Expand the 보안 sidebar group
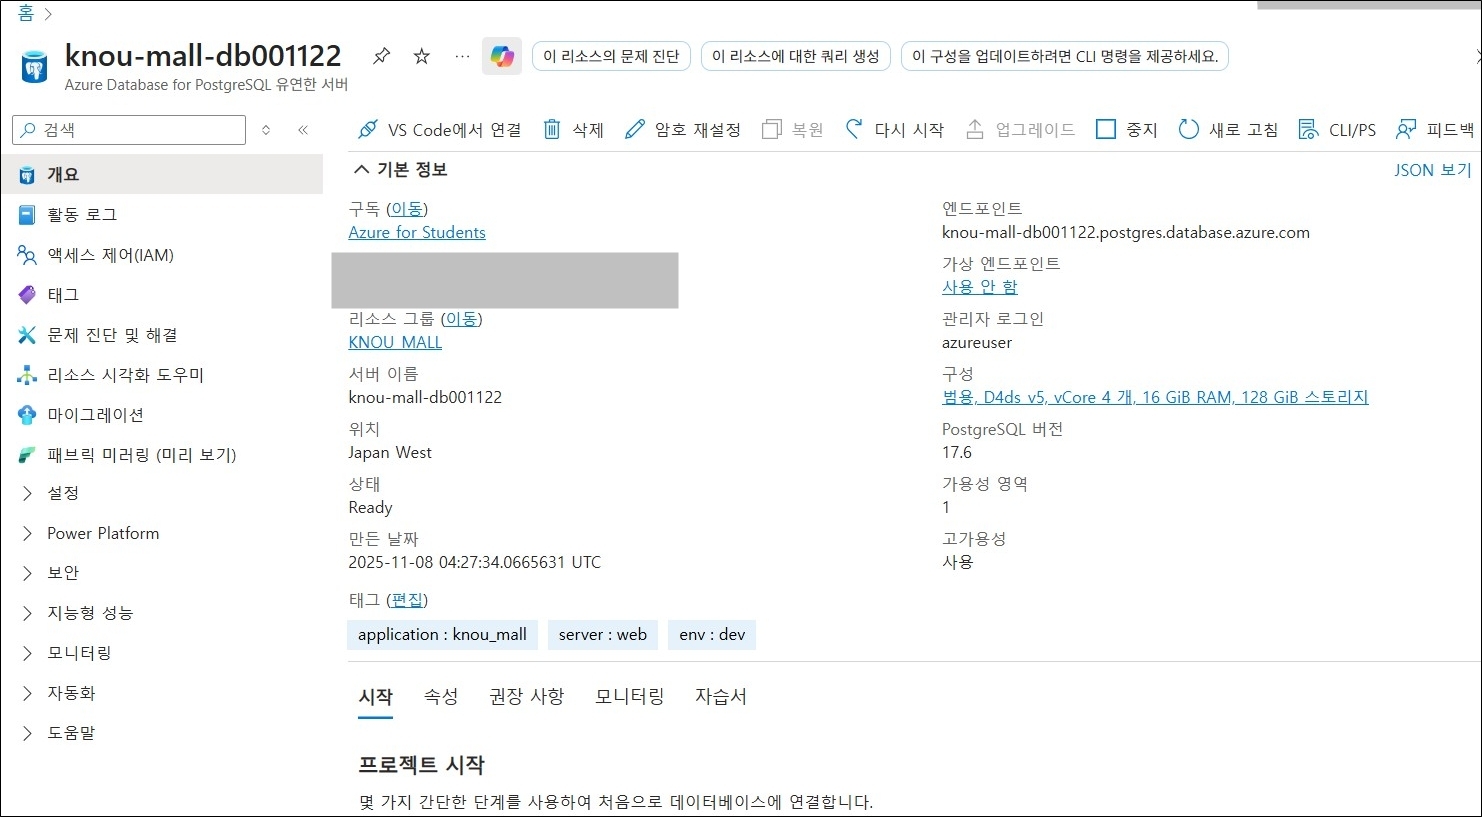This screenshot has height=817, width=1482. click(x=27, y=573)
